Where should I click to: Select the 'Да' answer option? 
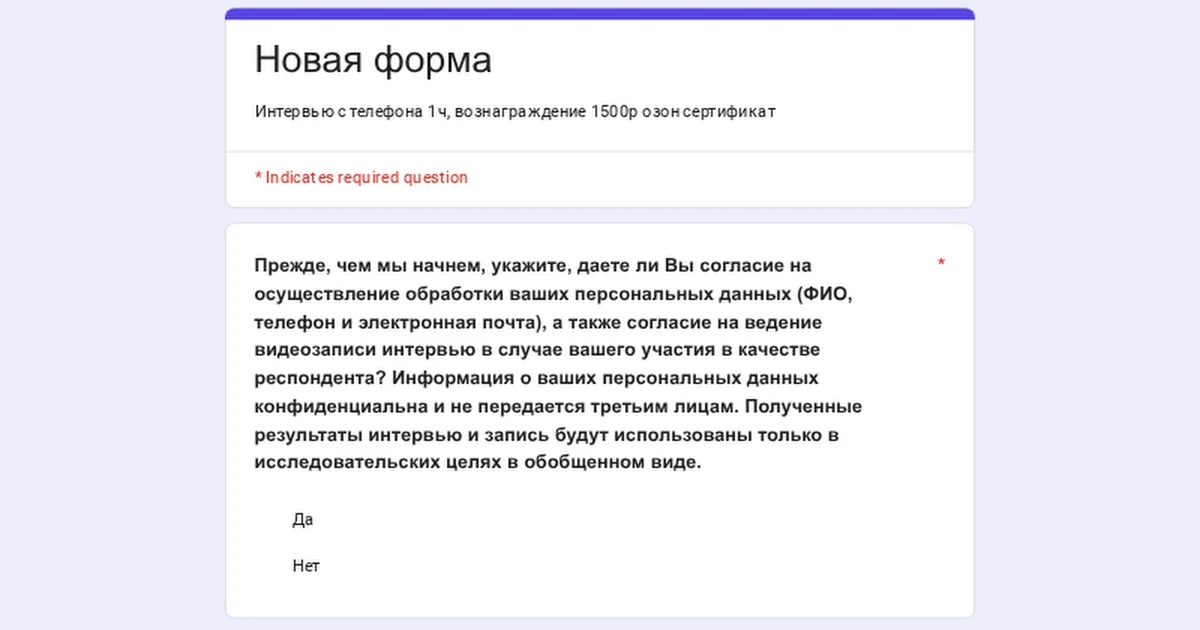pos(302,520)
